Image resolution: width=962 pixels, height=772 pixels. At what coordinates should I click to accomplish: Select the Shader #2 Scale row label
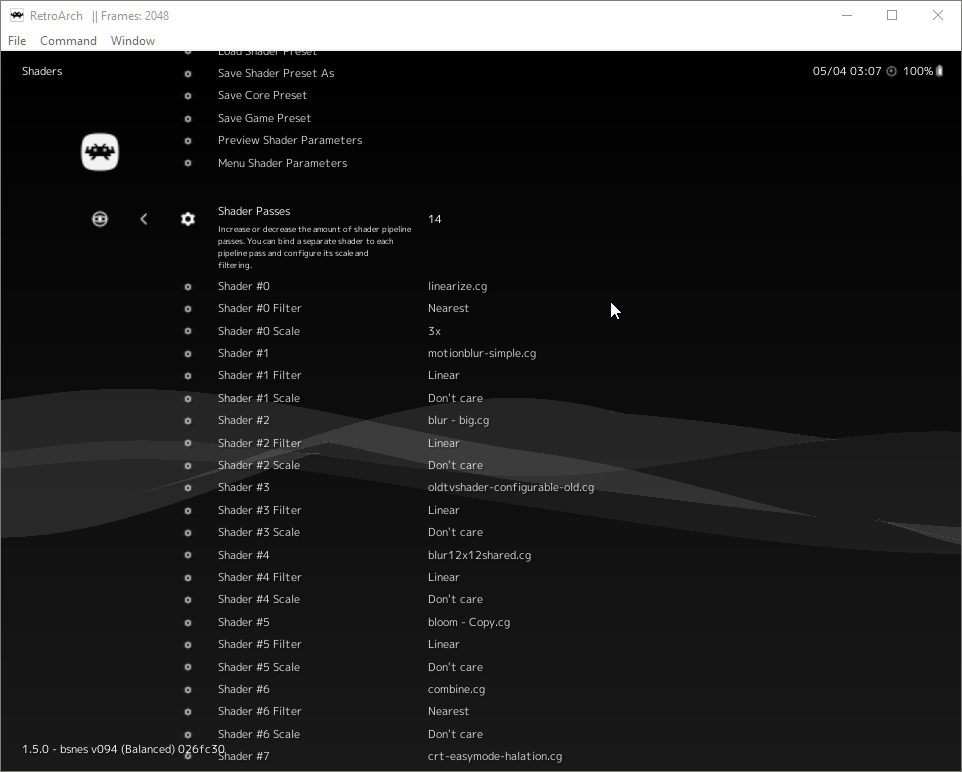[x=259, y=465]
